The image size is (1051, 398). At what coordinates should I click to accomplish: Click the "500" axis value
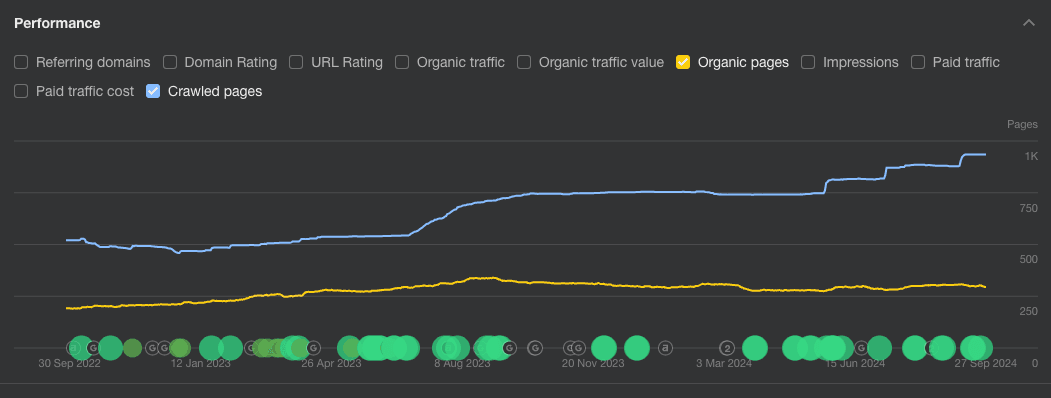(x=1028, y=260)
